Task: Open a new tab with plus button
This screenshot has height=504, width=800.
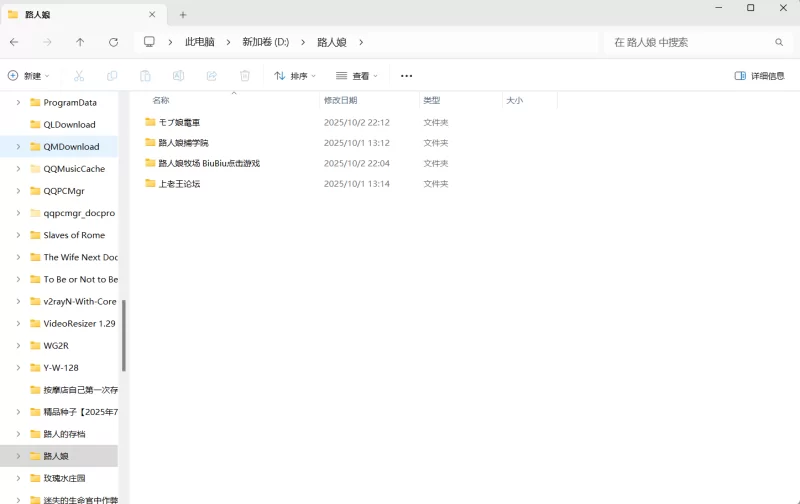Action: [183, 15]
